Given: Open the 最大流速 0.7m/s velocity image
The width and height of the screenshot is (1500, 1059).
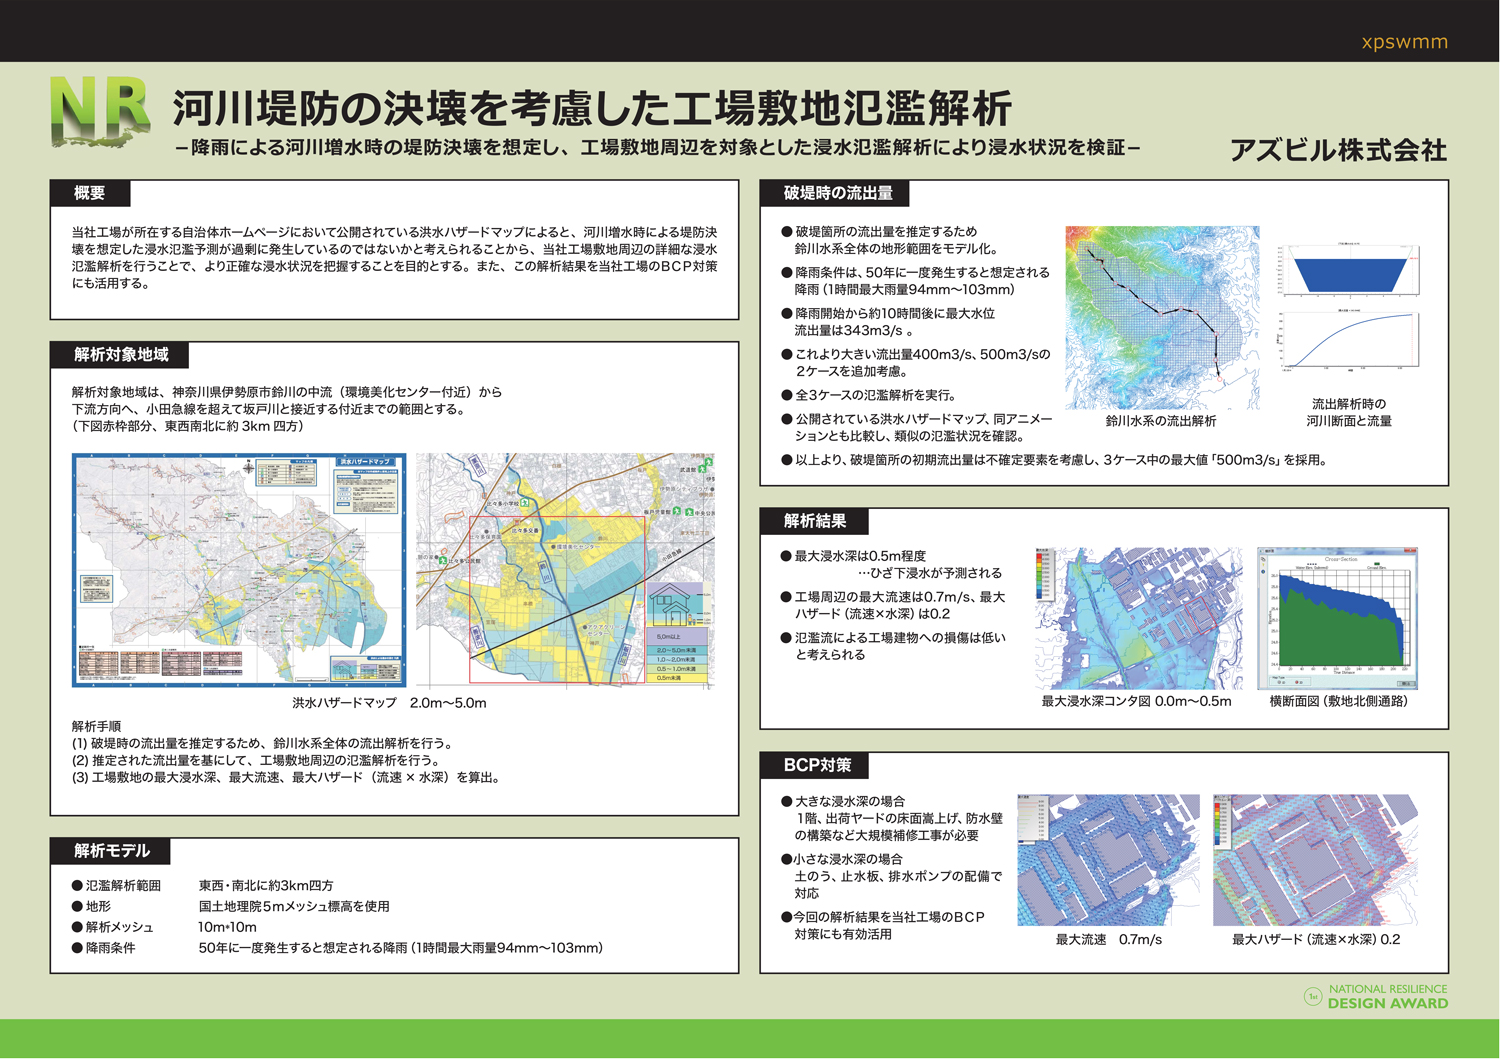Looking at the screenshot, I should (x=1108, y=860).
